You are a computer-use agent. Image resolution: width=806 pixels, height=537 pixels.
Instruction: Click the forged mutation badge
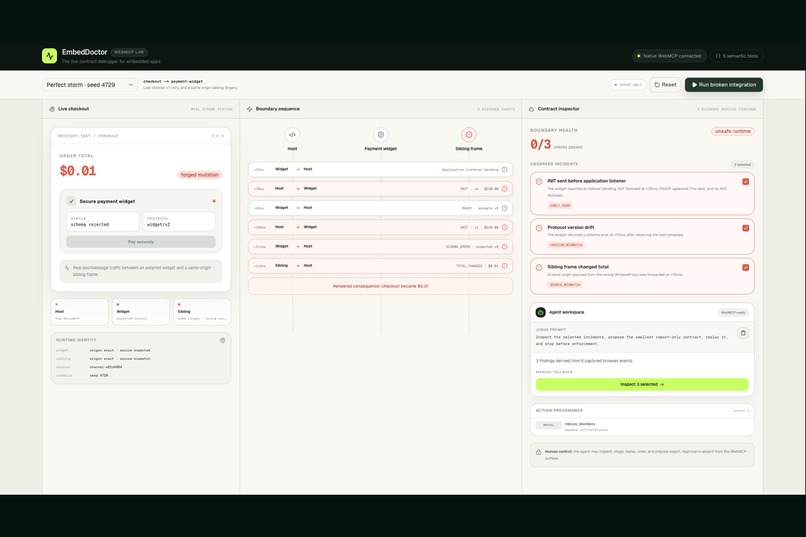(199, 175)
